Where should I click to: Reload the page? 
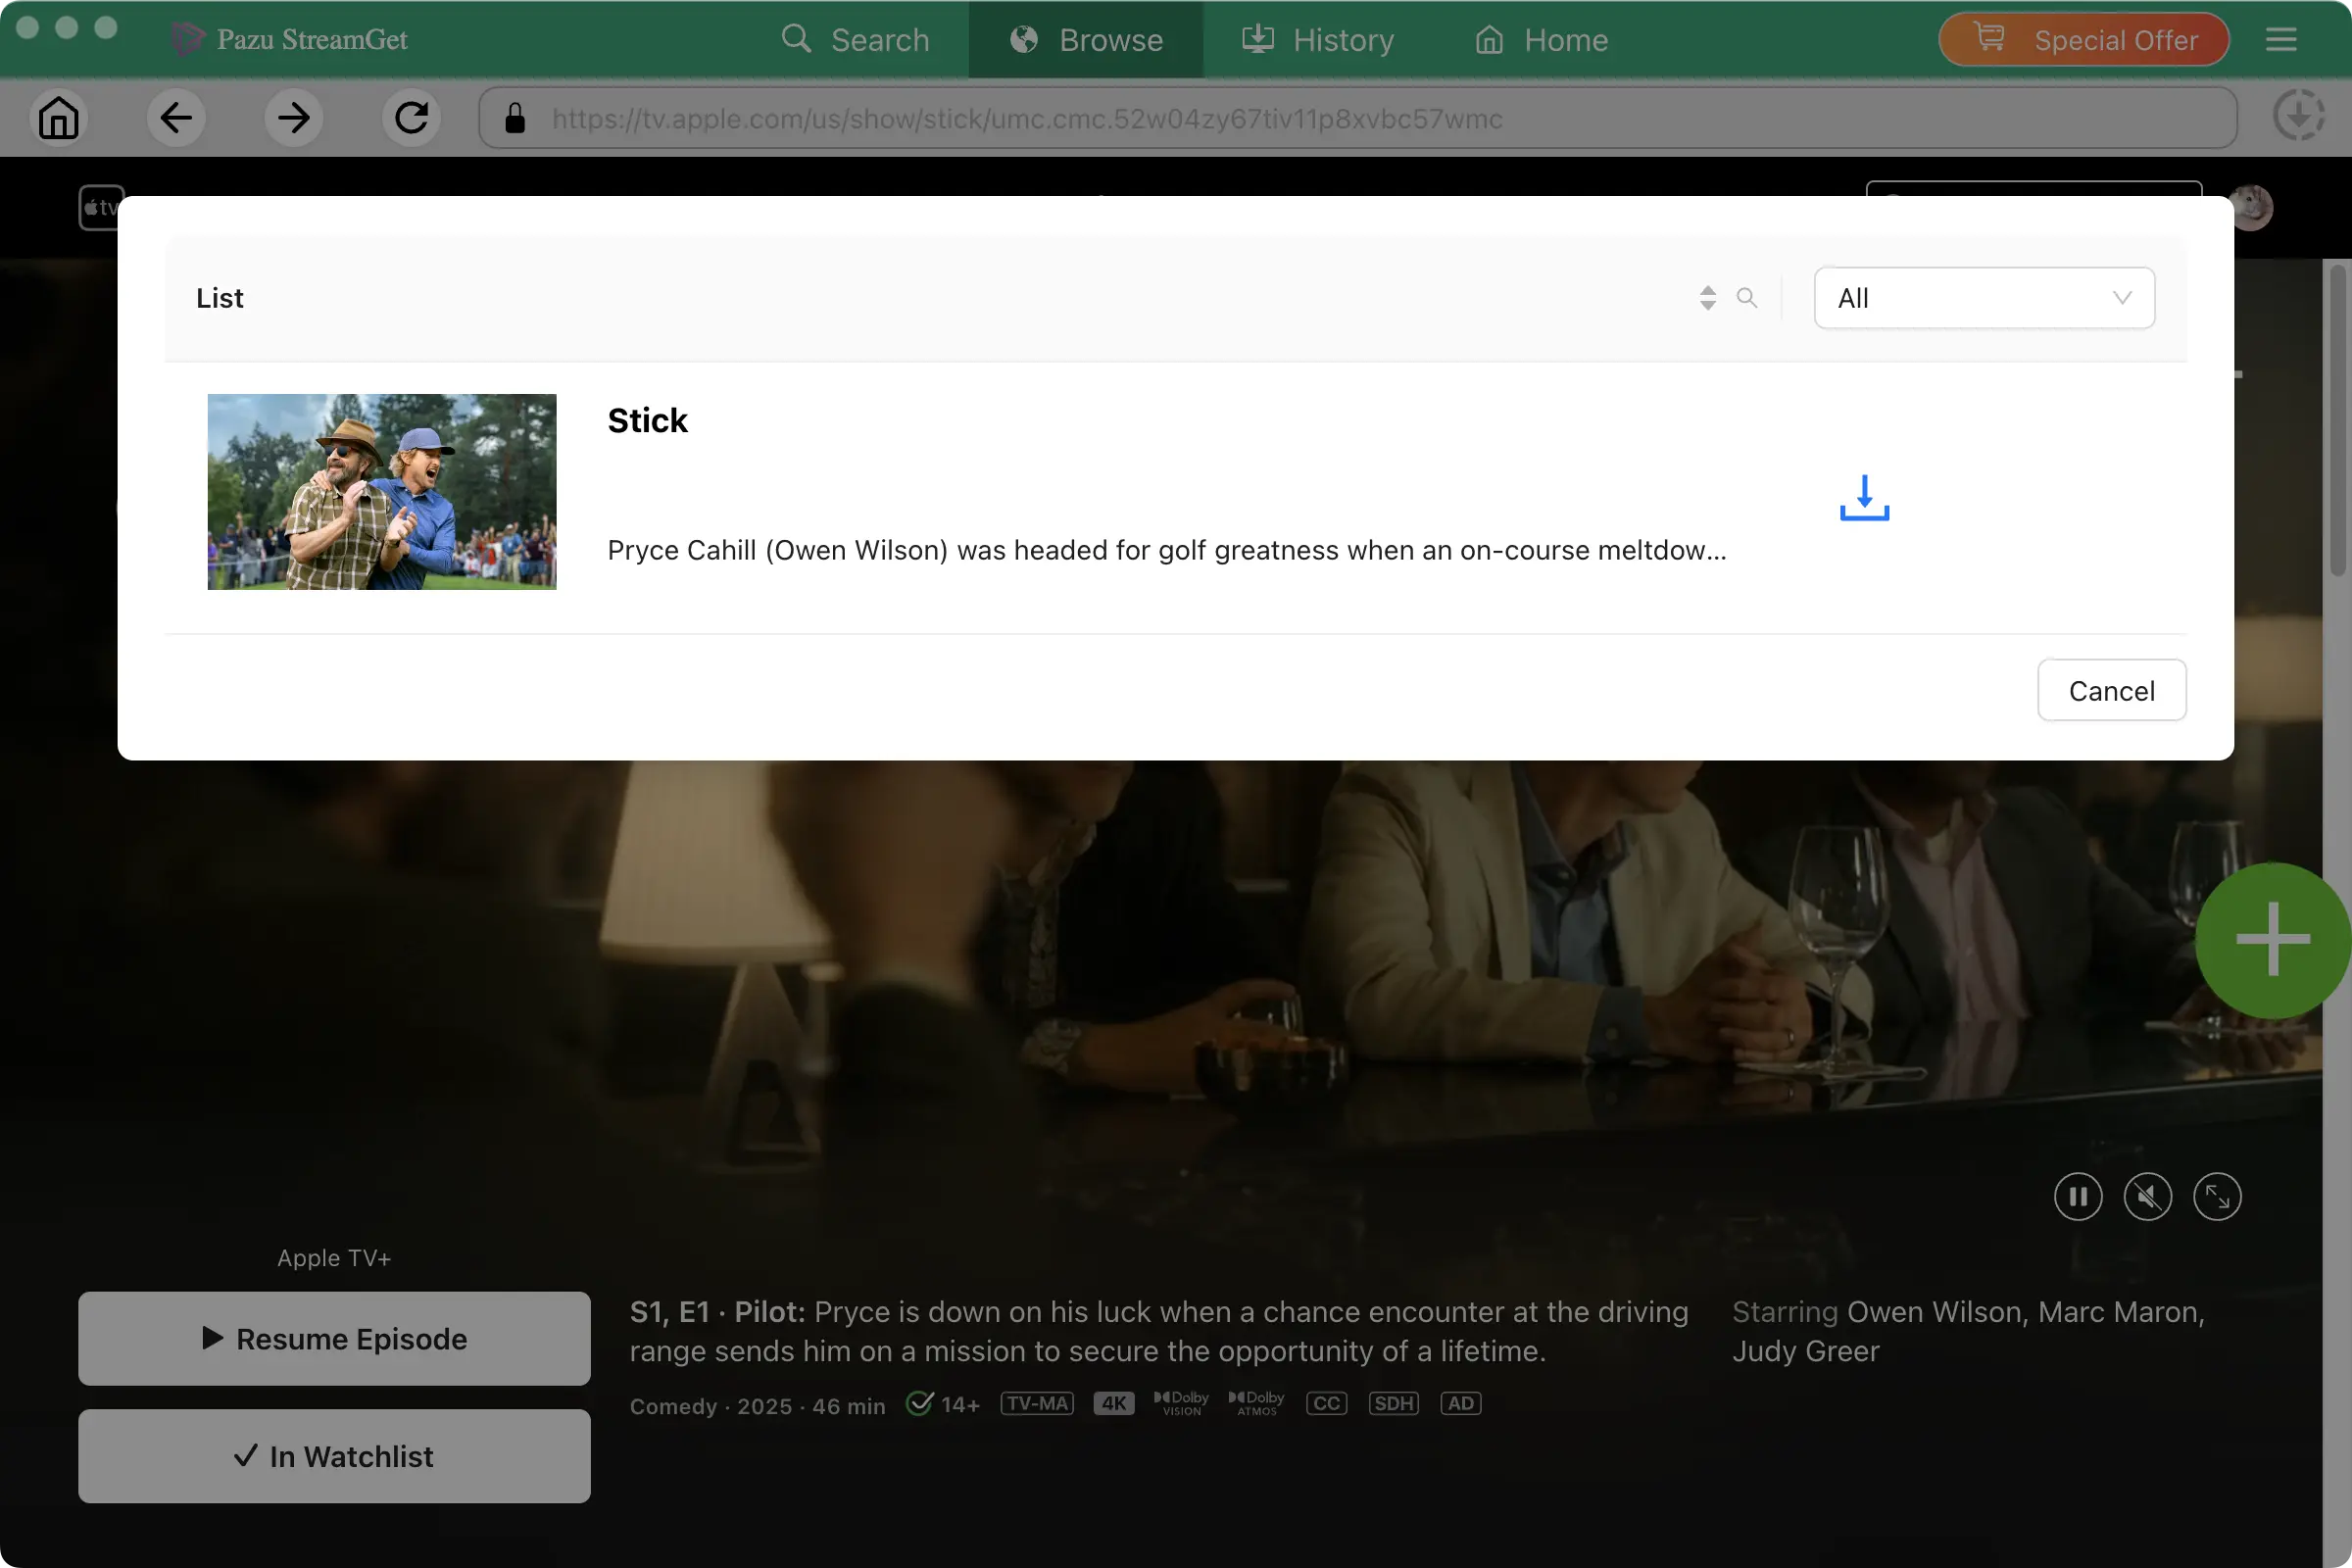pyautogui.click(x=411, y=118)
